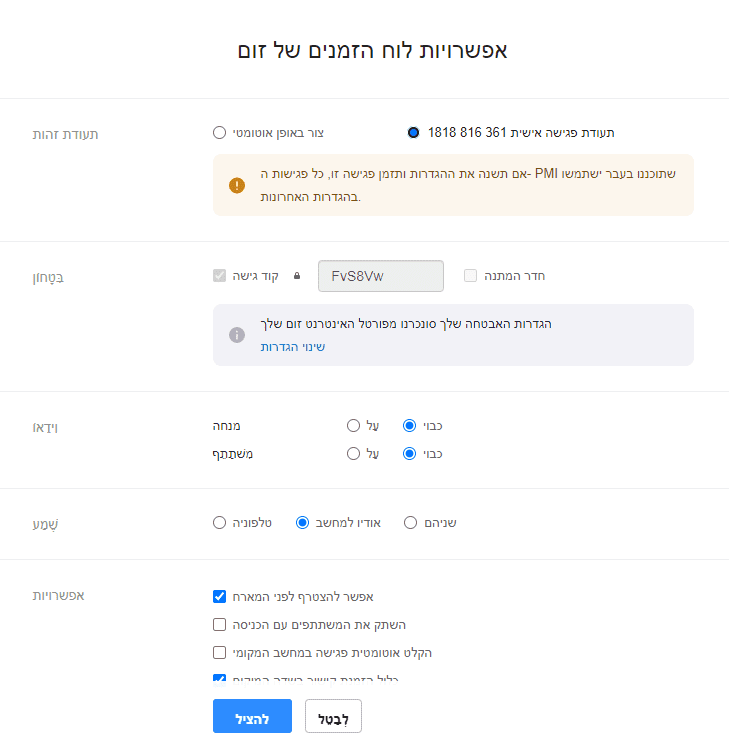Enable the waiting room checkbox (חדר המתנה)
Screen dimensions: 729x746
tap(471, 276)
